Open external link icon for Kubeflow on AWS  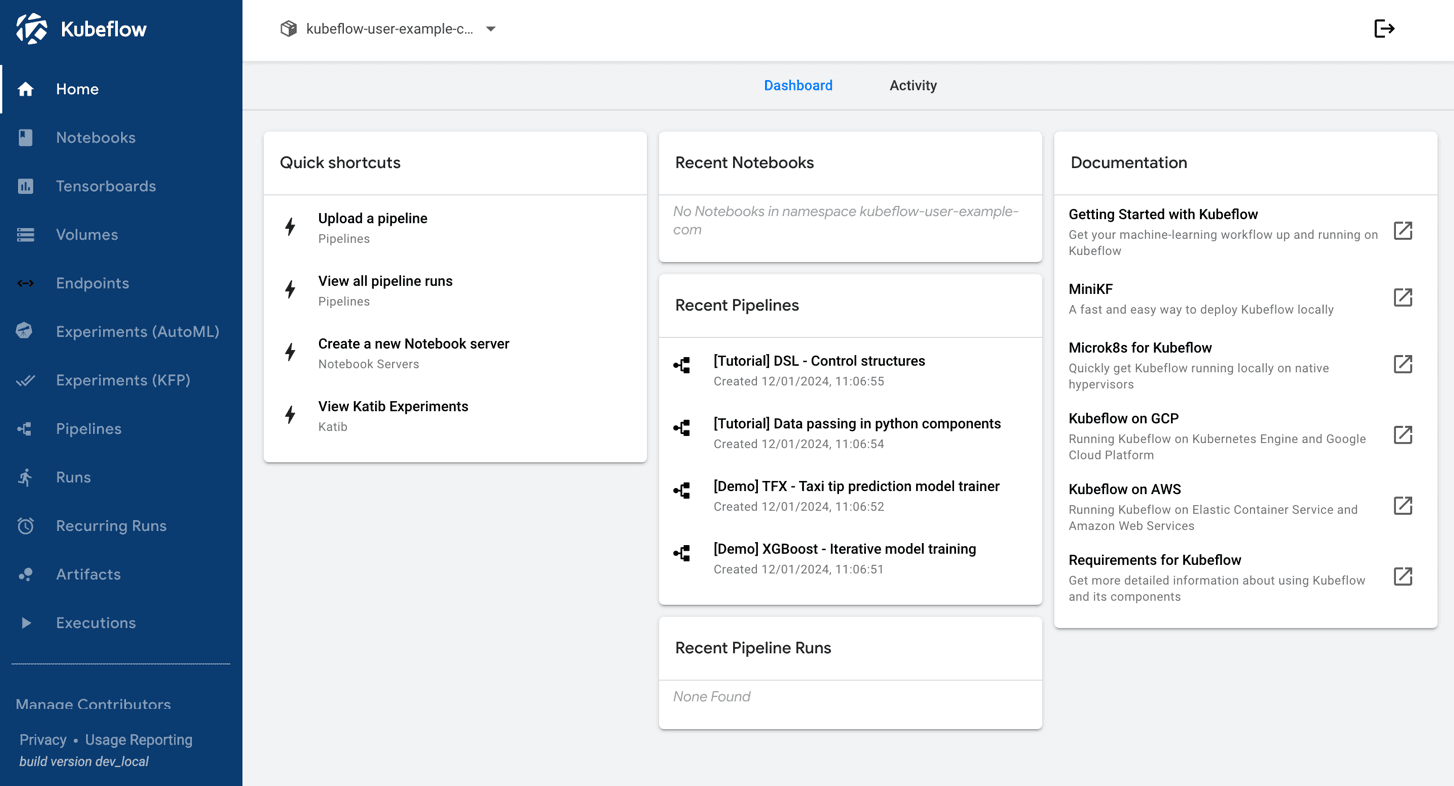(x=1403, y=506)
